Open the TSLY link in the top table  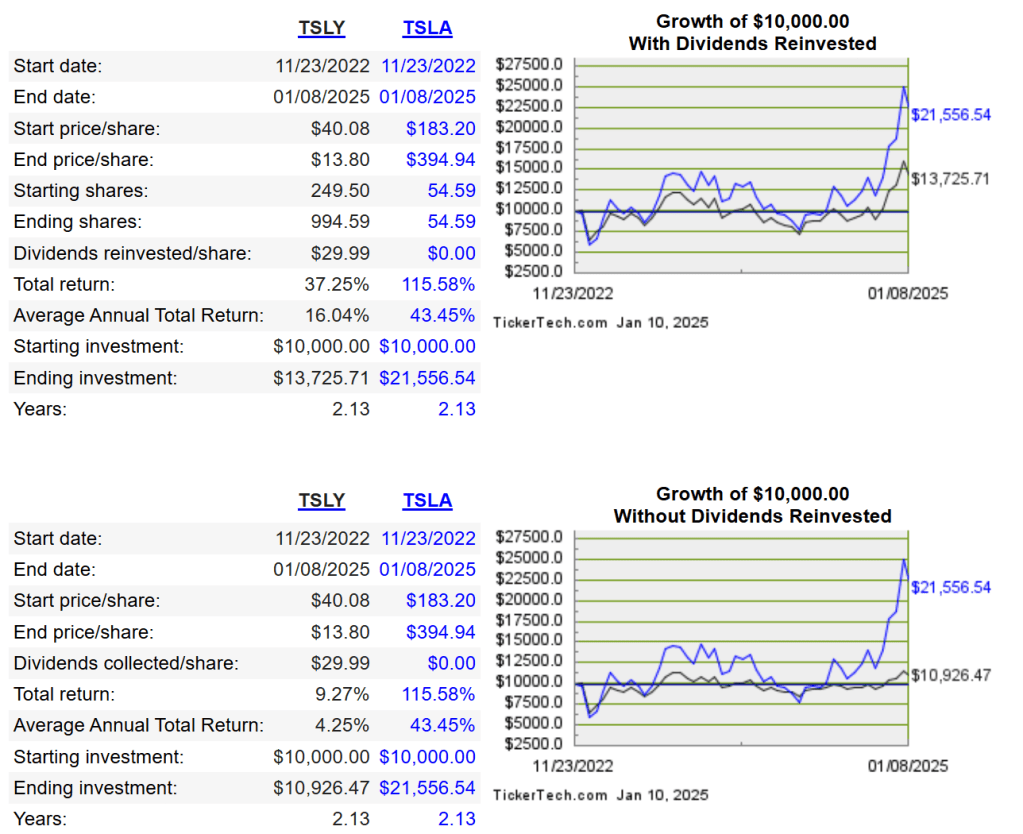click(321, 28)
